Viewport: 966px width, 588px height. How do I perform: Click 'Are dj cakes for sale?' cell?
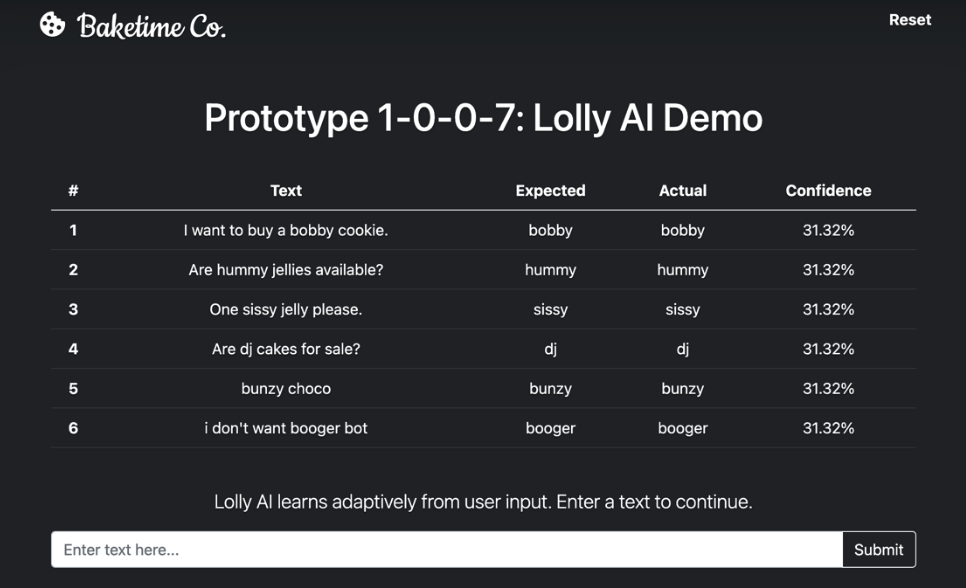286,349
